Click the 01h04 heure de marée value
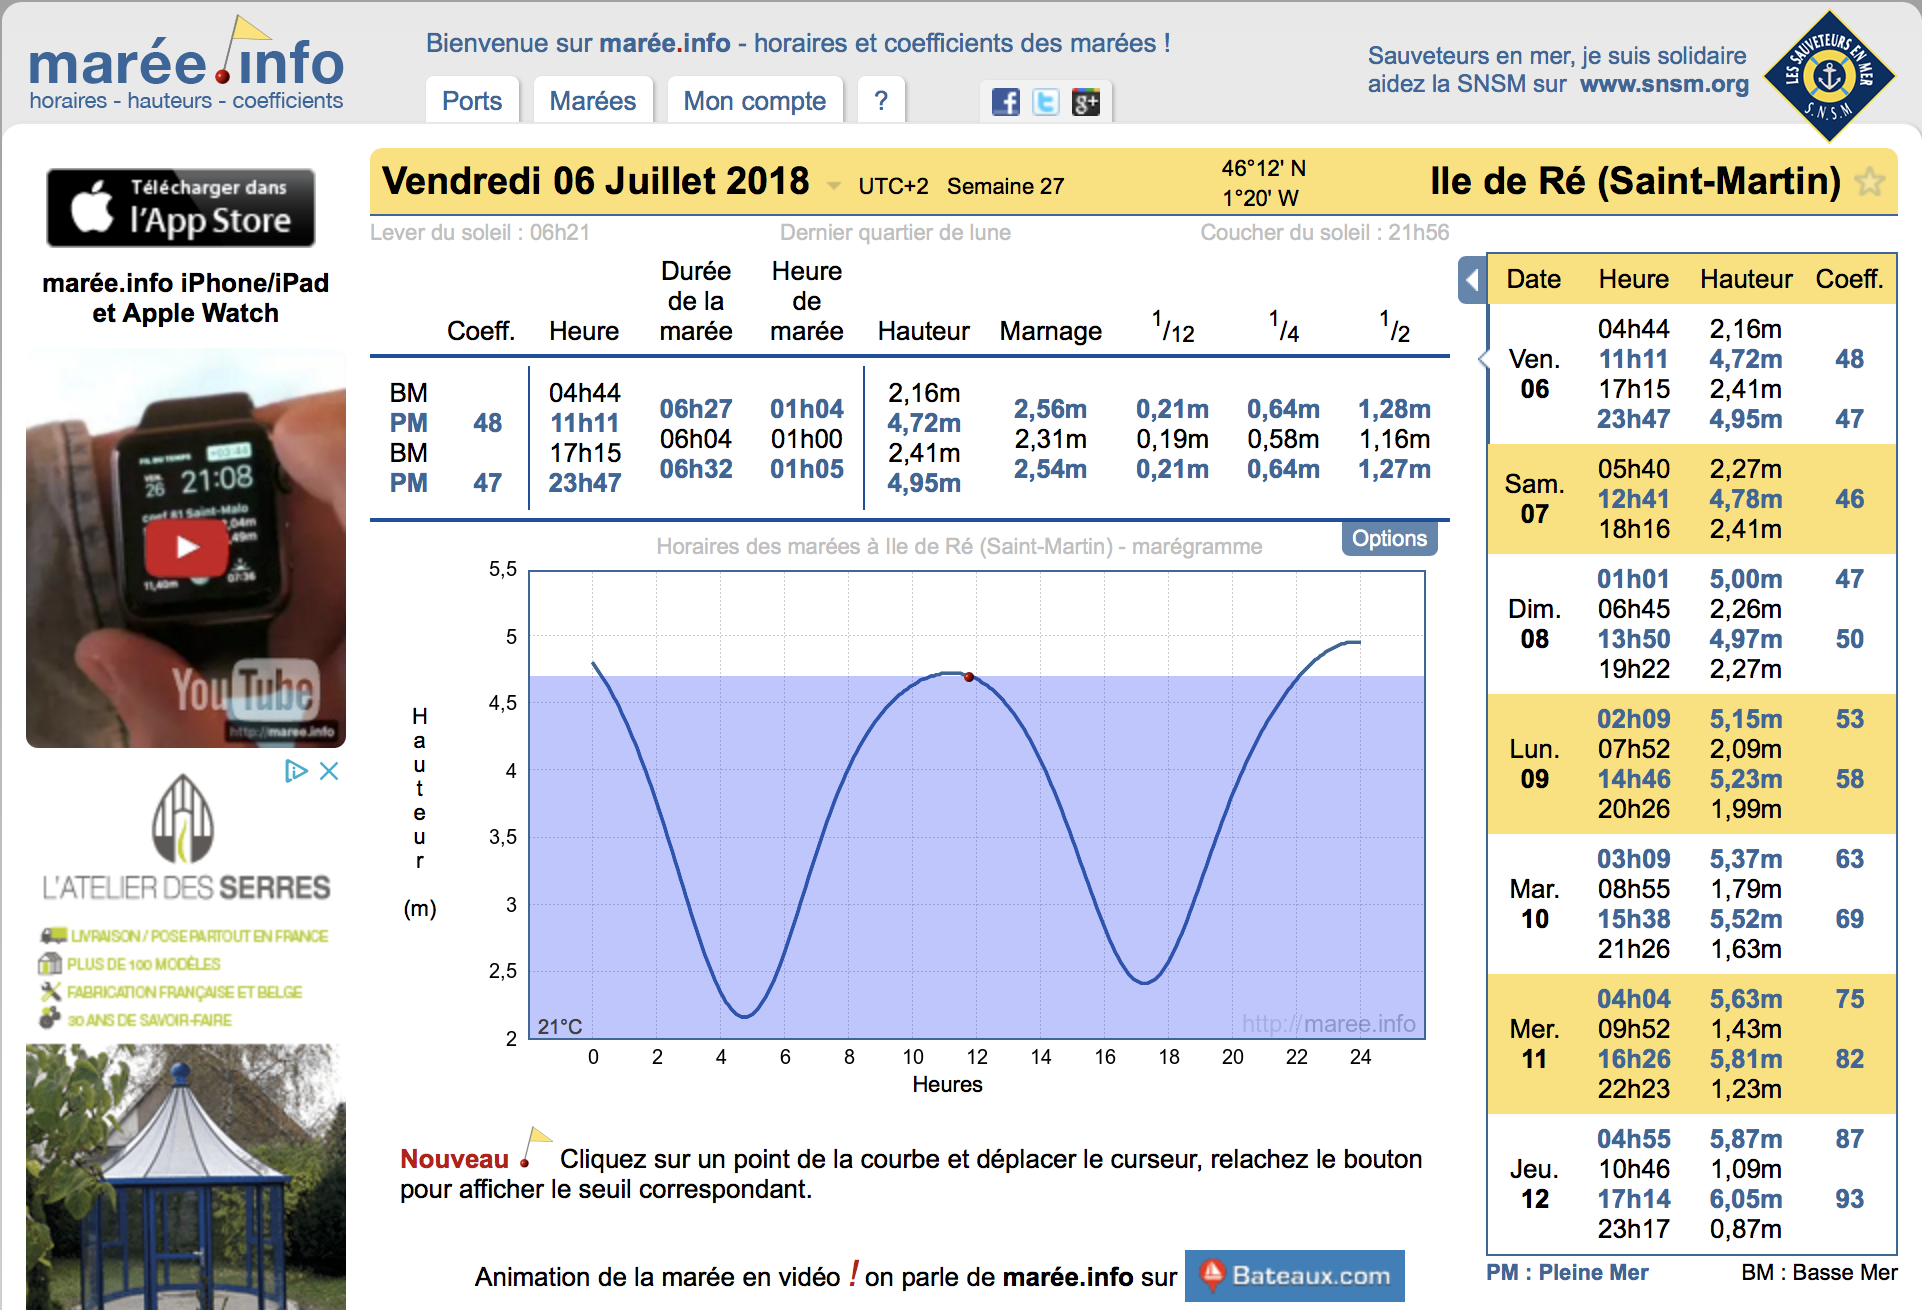Screen dimensions: 1922x1310 coord(807,409)
